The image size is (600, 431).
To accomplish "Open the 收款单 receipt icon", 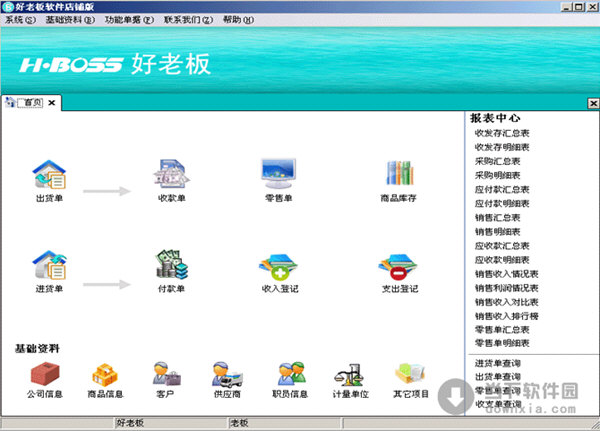I will coord(171,175).
